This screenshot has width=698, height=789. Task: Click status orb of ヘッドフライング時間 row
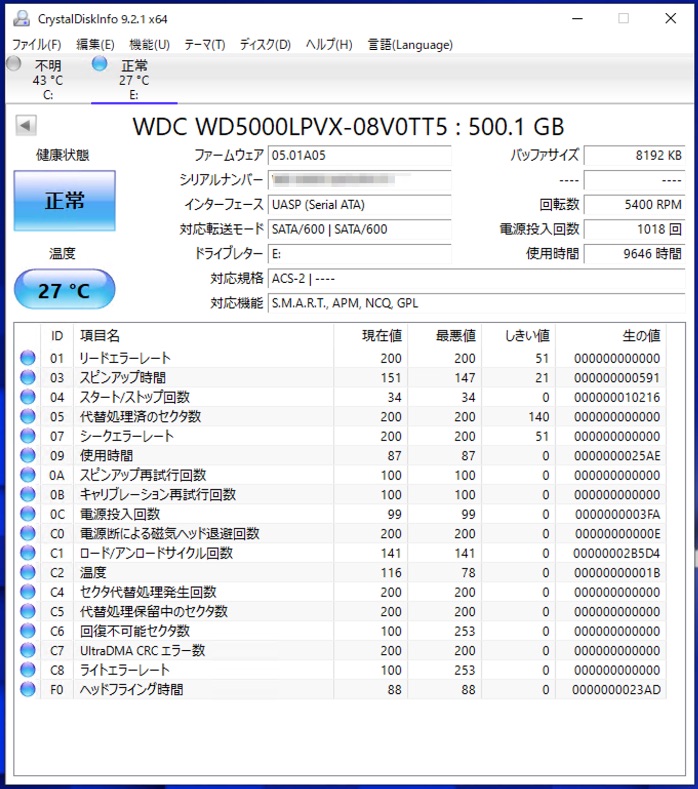28,689
